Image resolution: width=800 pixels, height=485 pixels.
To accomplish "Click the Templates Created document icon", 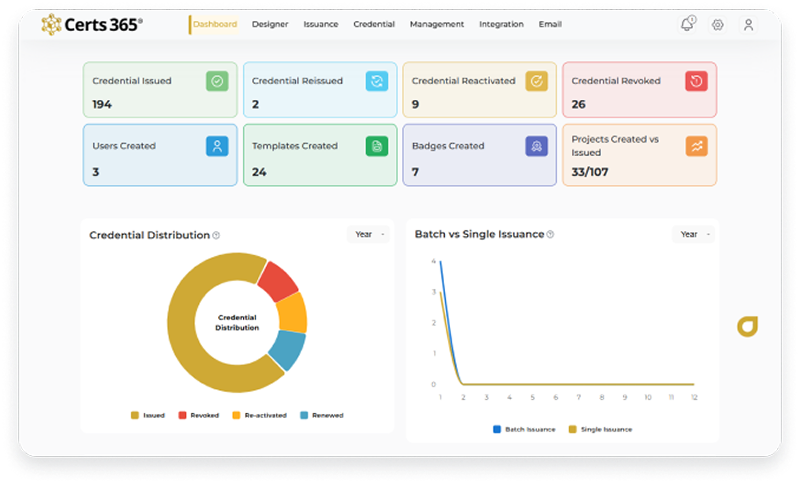I will (x=377, y=146).
